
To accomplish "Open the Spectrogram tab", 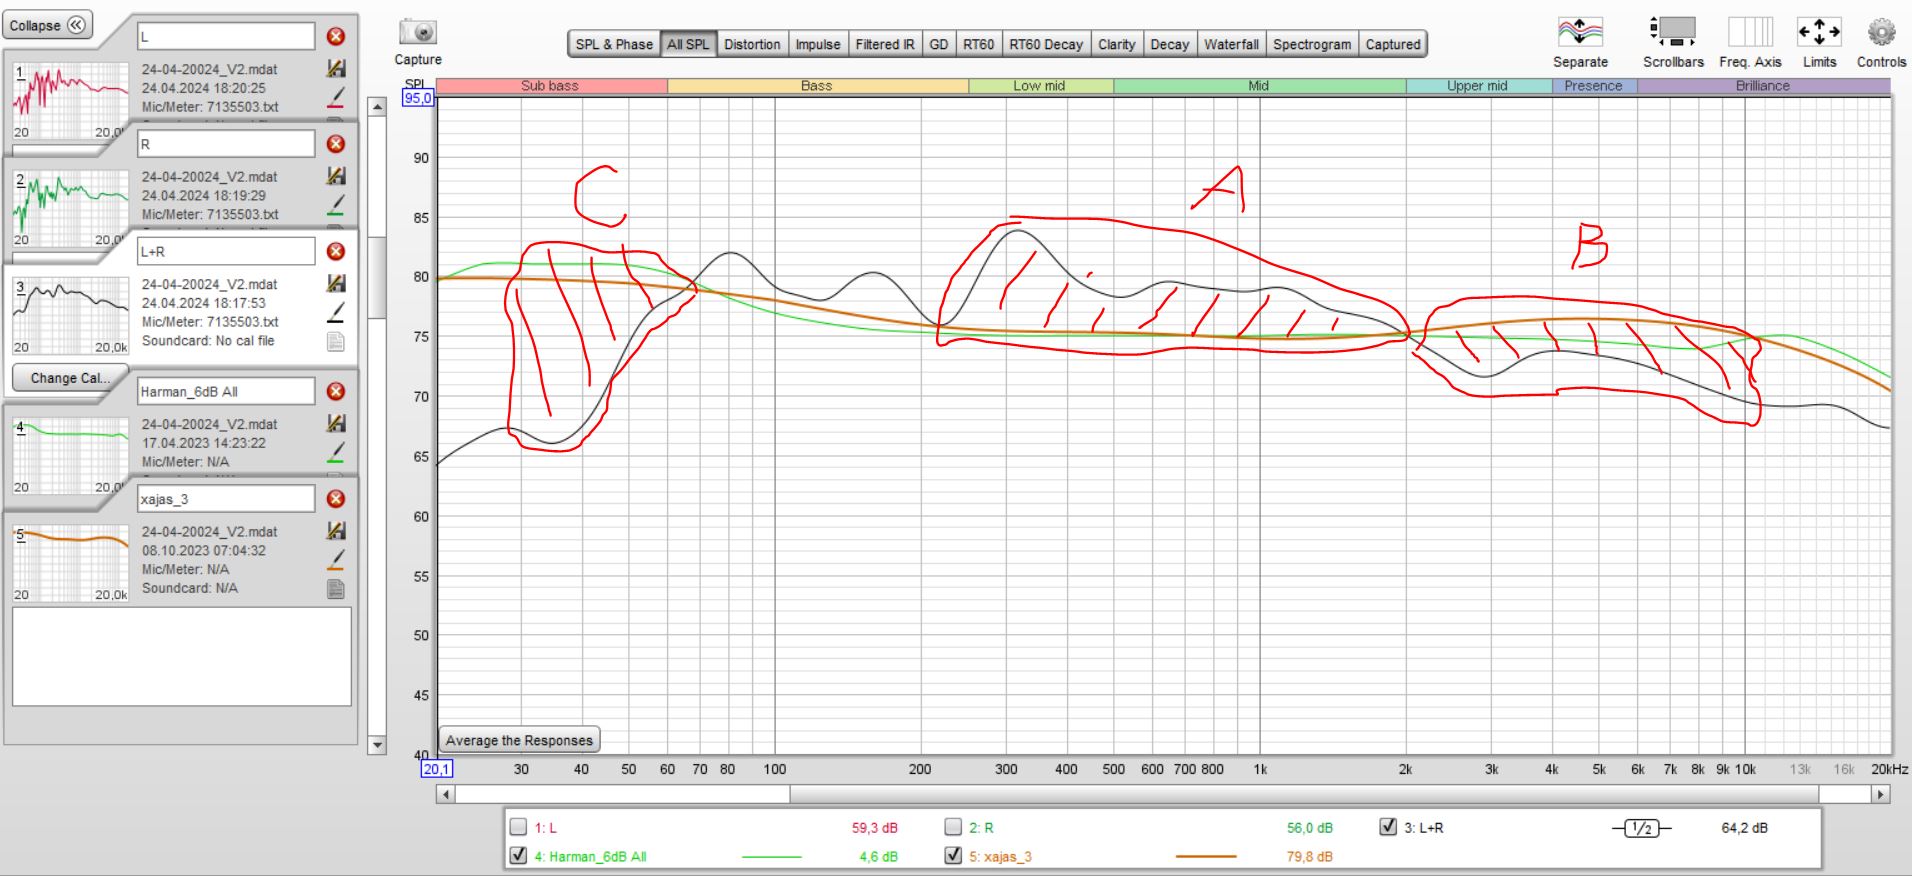I will click(1312, 44).
